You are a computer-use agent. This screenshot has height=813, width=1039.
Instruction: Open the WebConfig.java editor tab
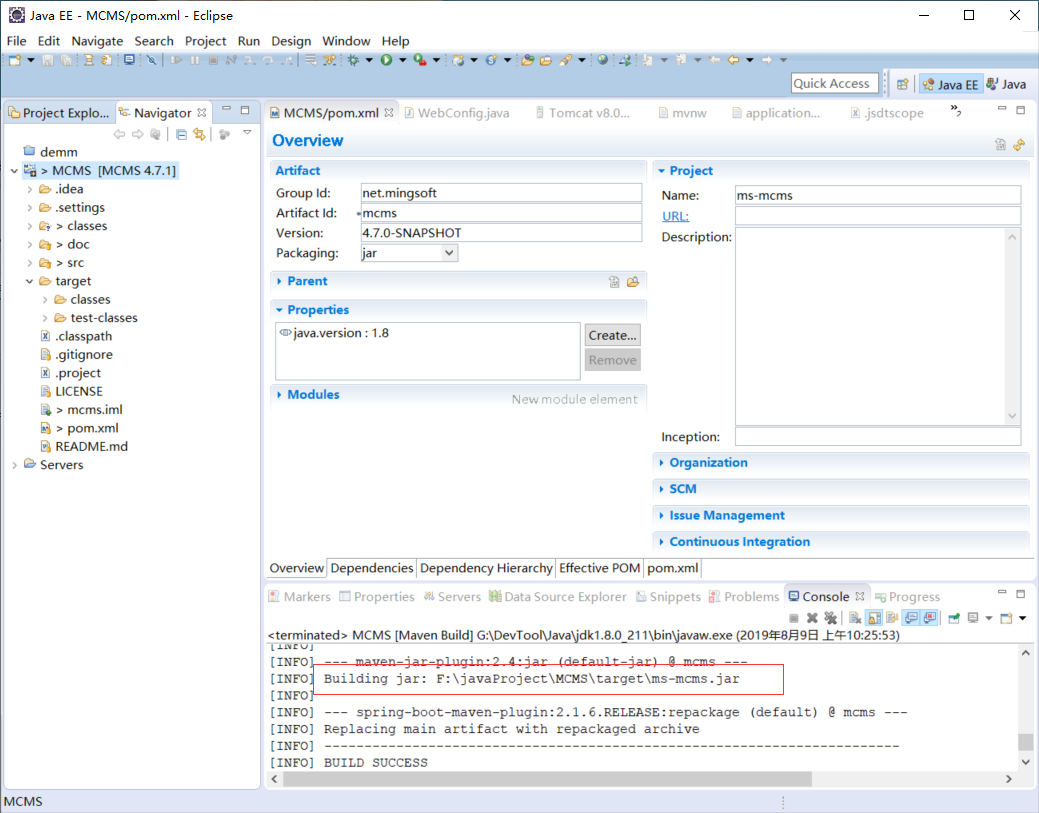coord(457,113)
